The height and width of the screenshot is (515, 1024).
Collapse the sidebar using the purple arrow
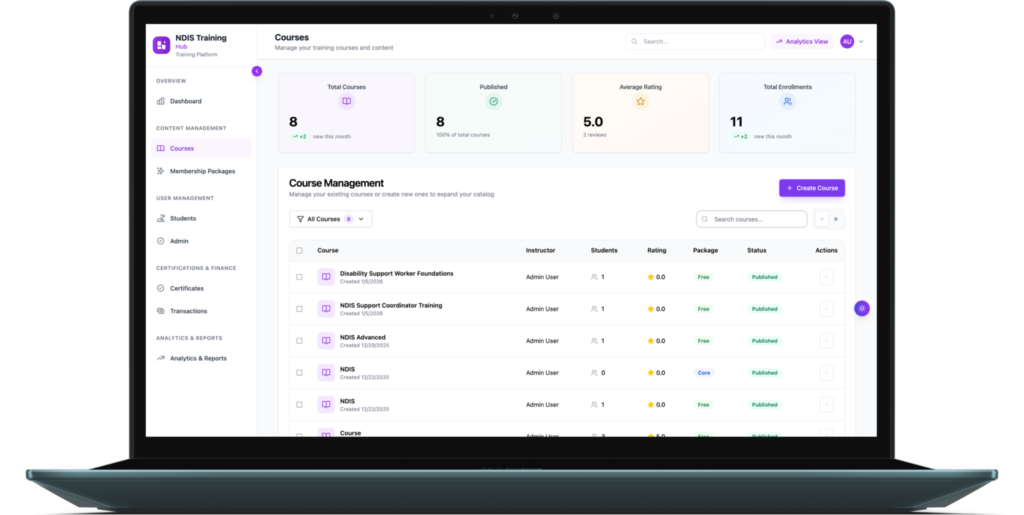(x=257, y=71)
